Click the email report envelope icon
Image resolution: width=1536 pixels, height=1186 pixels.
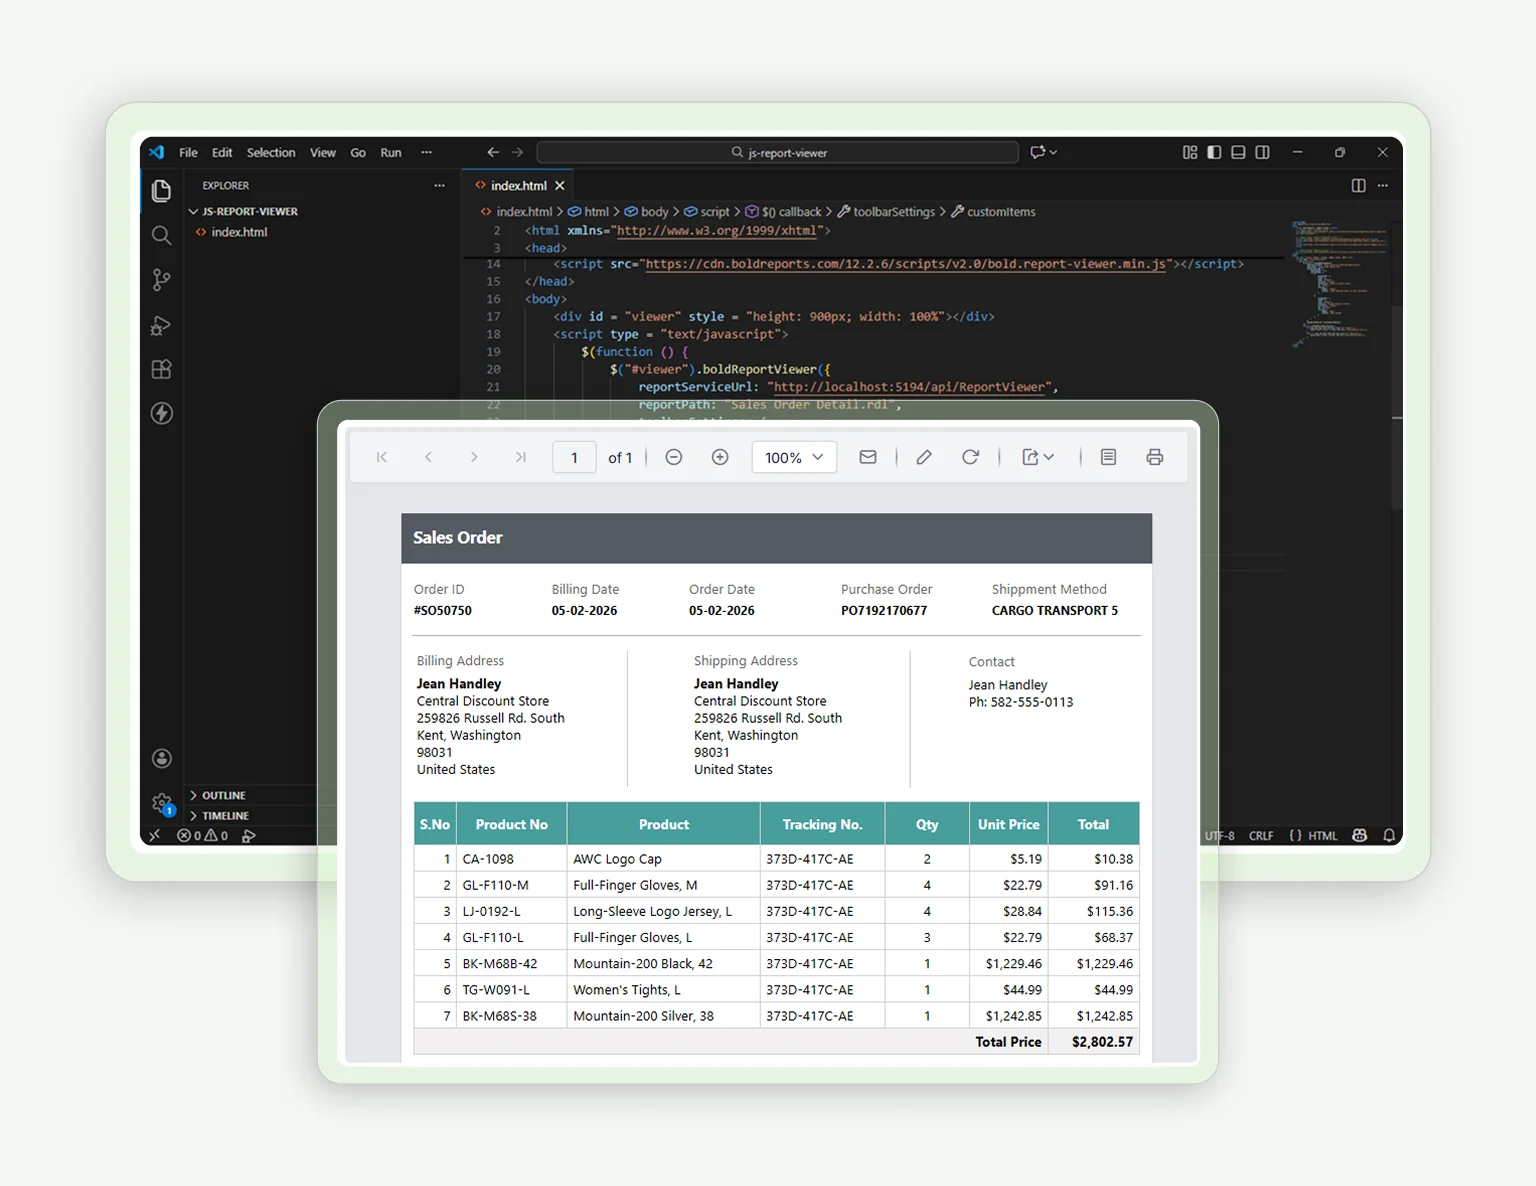click(x=868, y=457)
